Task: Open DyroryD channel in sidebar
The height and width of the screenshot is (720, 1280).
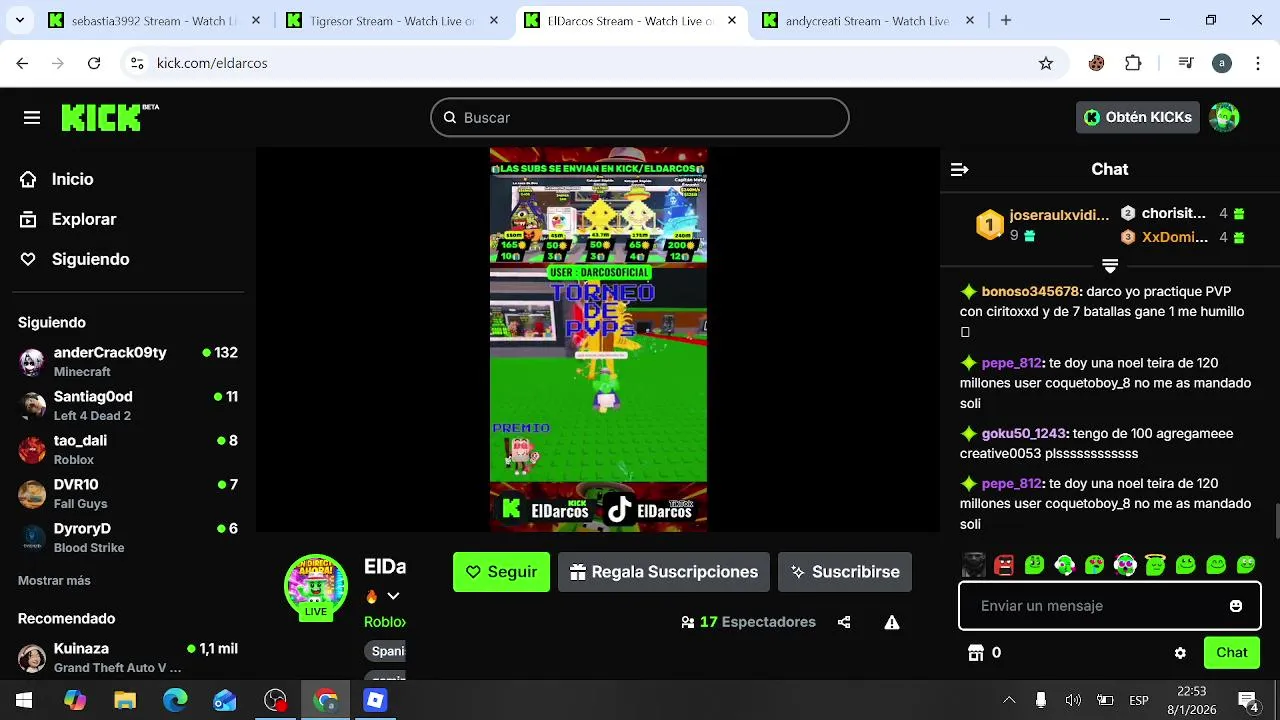Action: [128, 537]
